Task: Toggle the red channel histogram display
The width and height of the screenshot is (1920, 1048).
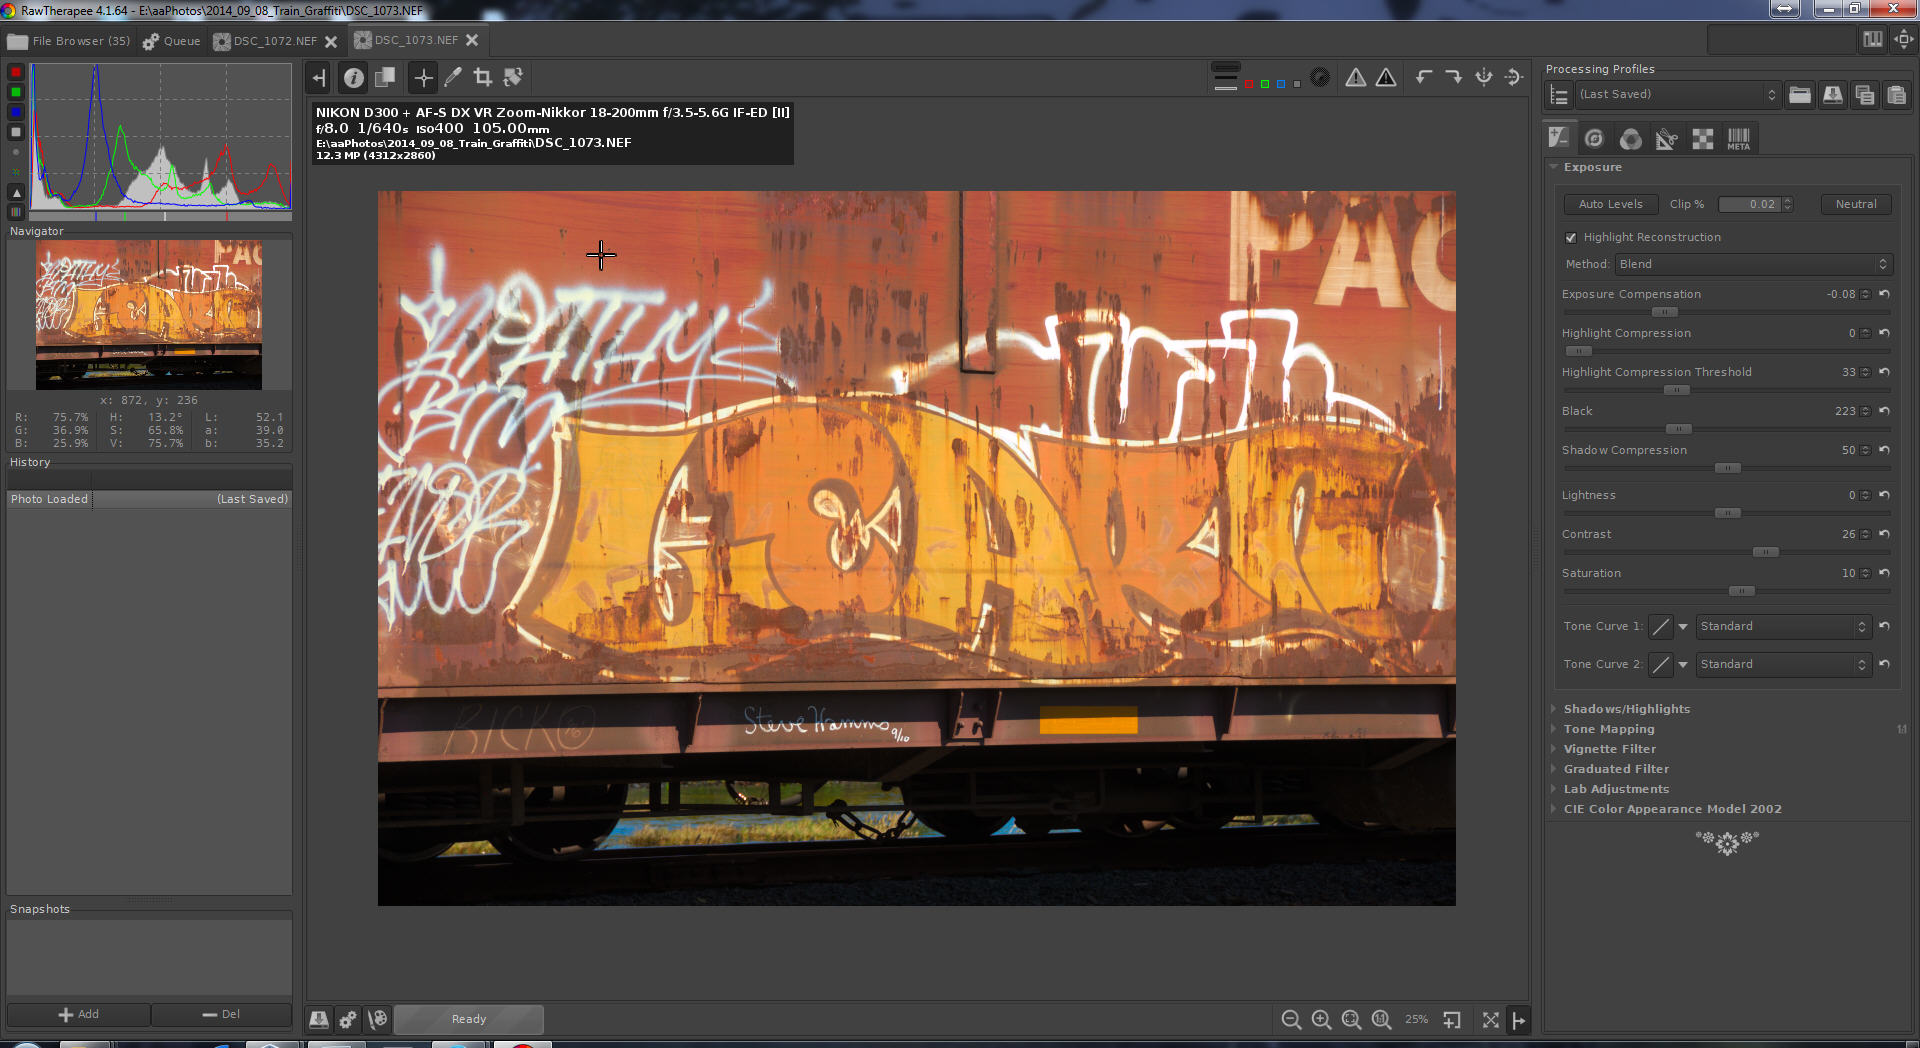Action: [x=16, y=72]
